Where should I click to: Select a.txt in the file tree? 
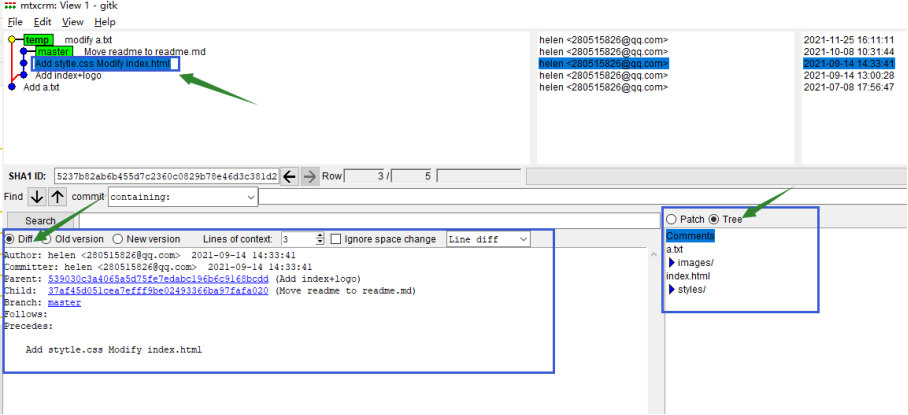[675, 249]
